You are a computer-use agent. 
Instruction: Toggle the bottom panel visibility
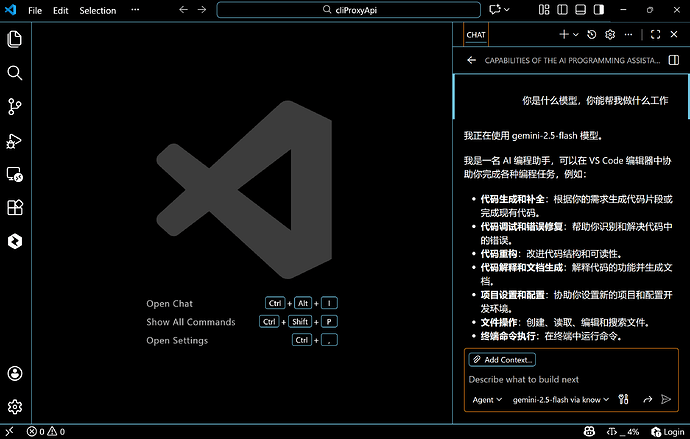click(580, 10)
